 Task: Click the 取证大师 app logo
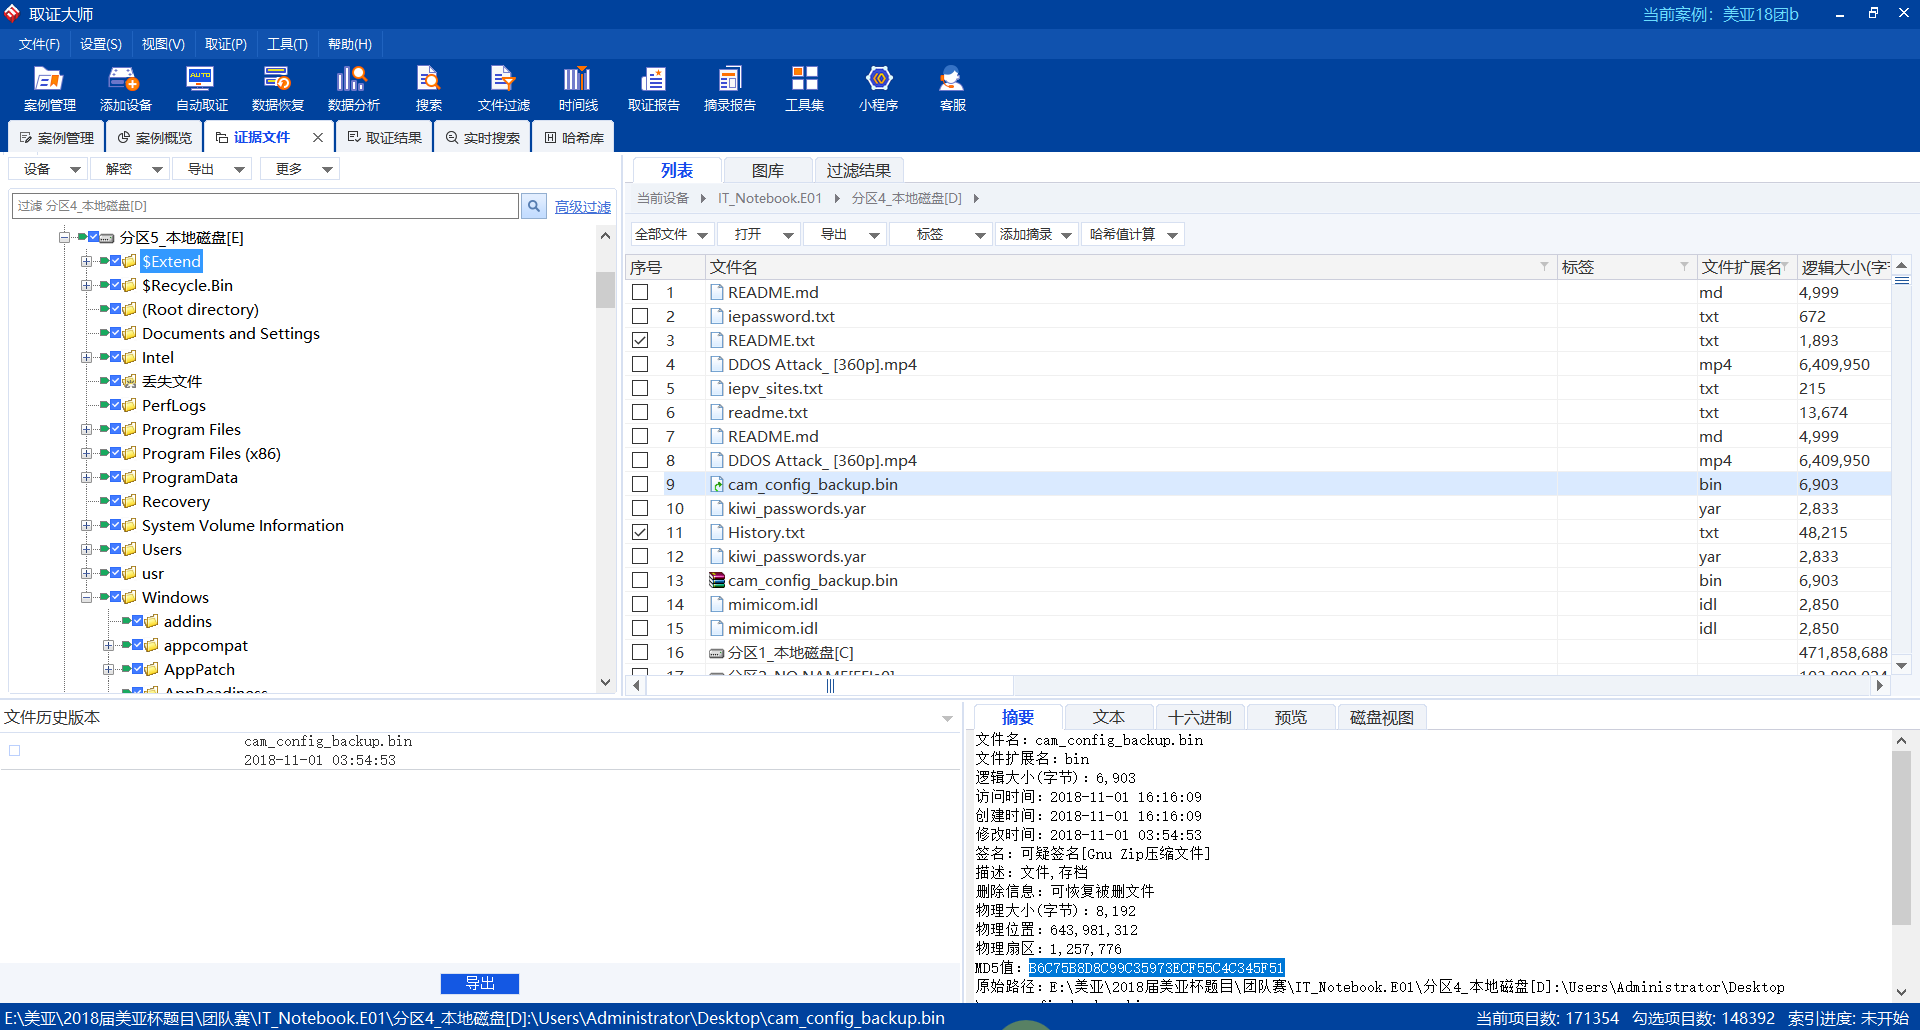coord(13,13)
